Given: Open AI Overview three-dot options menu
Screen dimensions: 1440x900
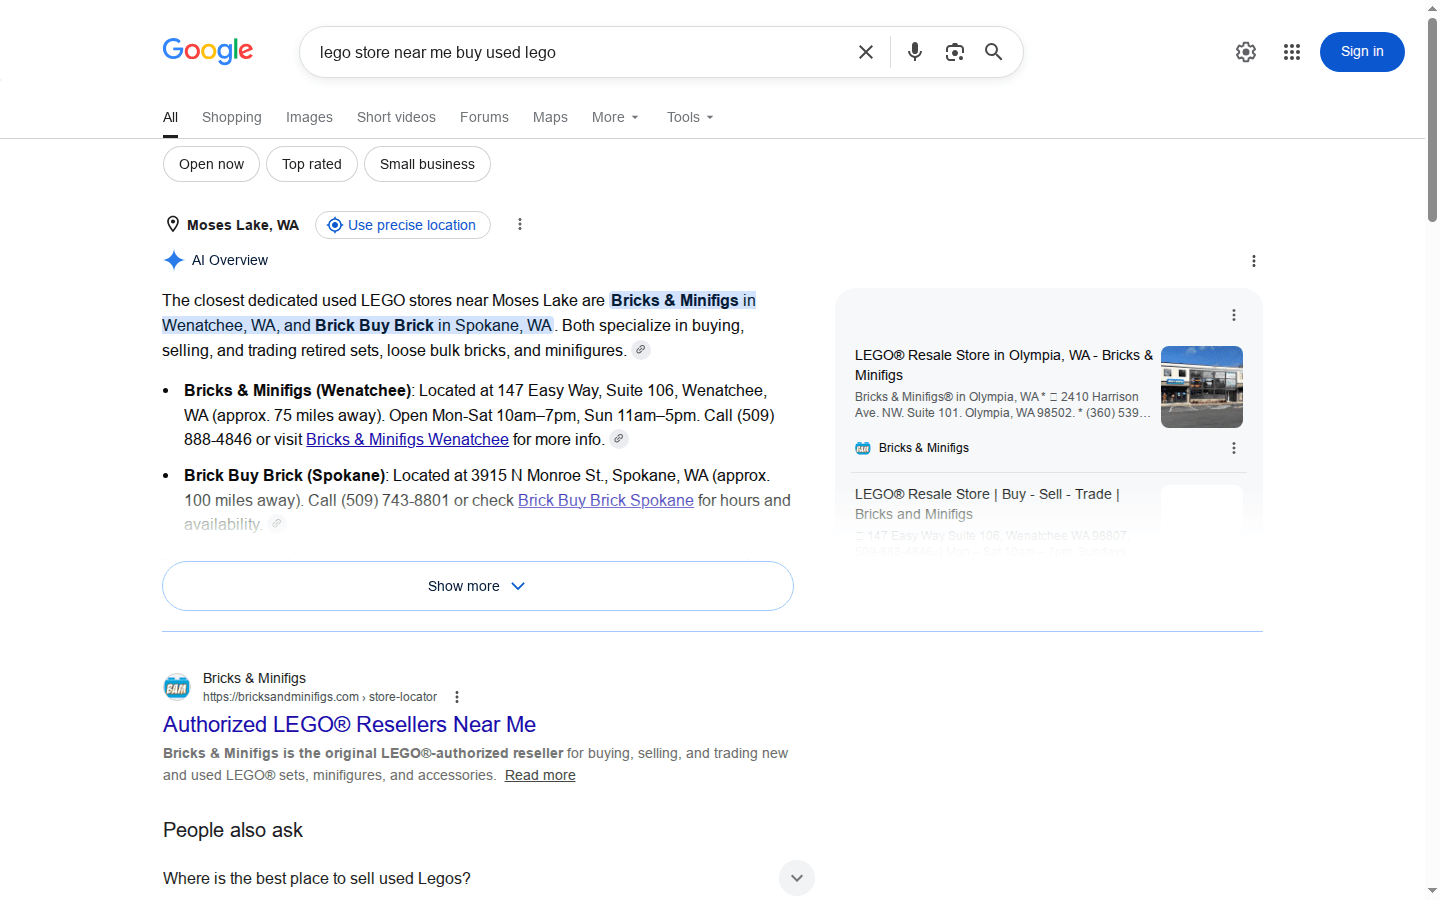Looking at the screenshot, I should click(x=1254, y=261).
